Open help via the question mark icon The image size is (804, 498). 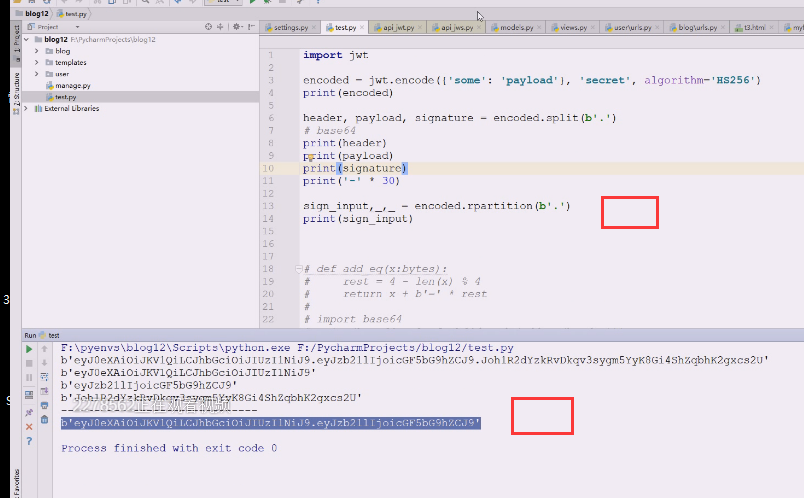click(x=29, y=441)
